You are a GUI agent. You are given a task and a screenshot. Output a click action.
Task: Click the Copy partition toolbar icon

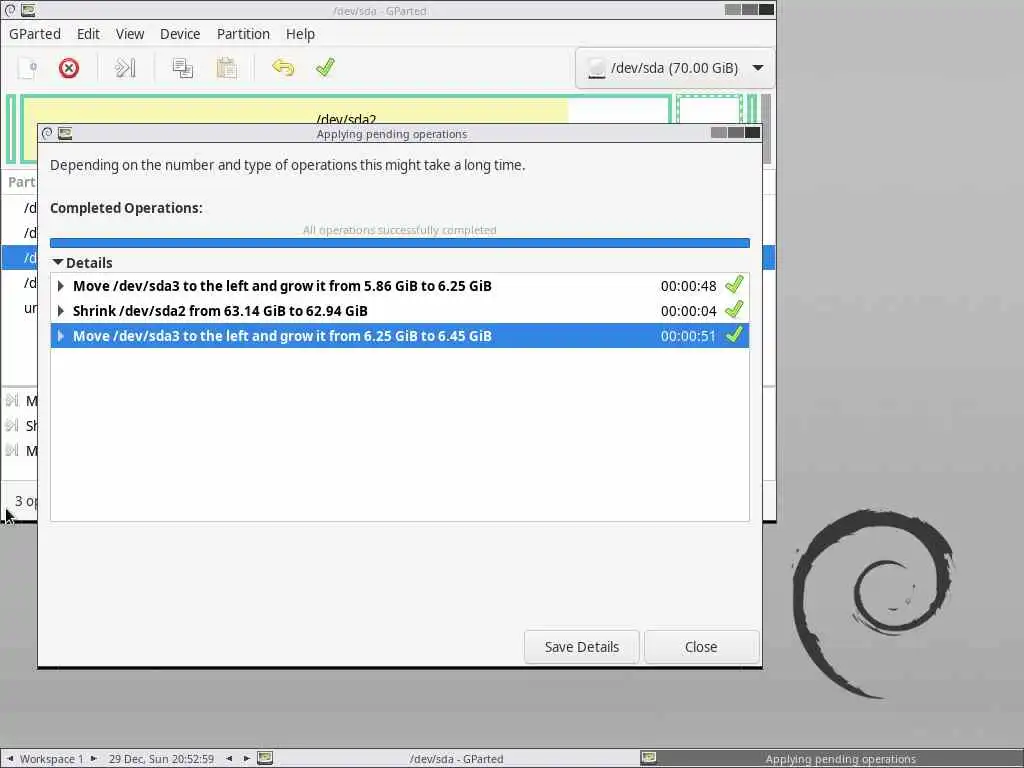(x=182, y=68)
